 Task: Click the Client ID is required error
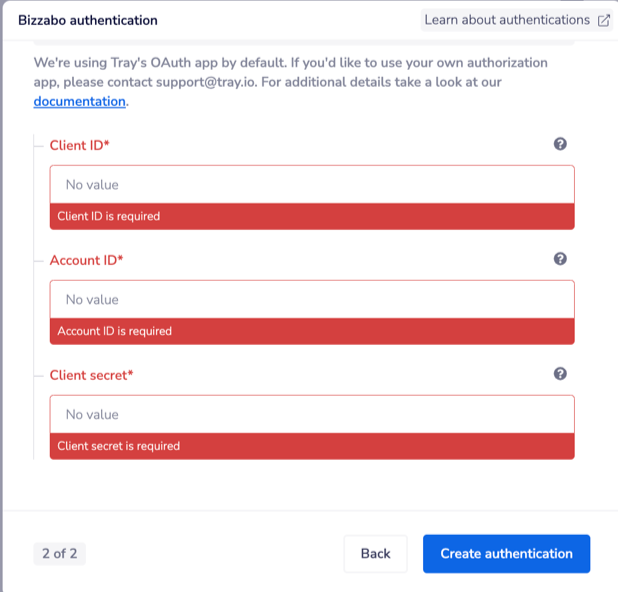click(109, 216)
